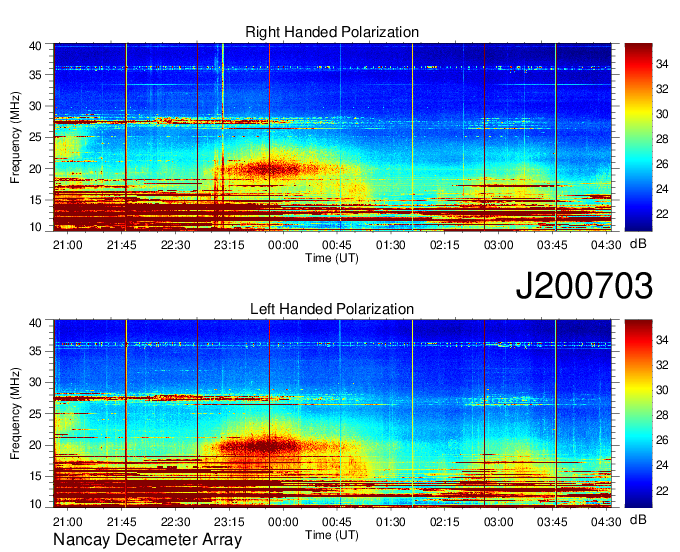Click the dB unit label beside the top color bar

638,244
